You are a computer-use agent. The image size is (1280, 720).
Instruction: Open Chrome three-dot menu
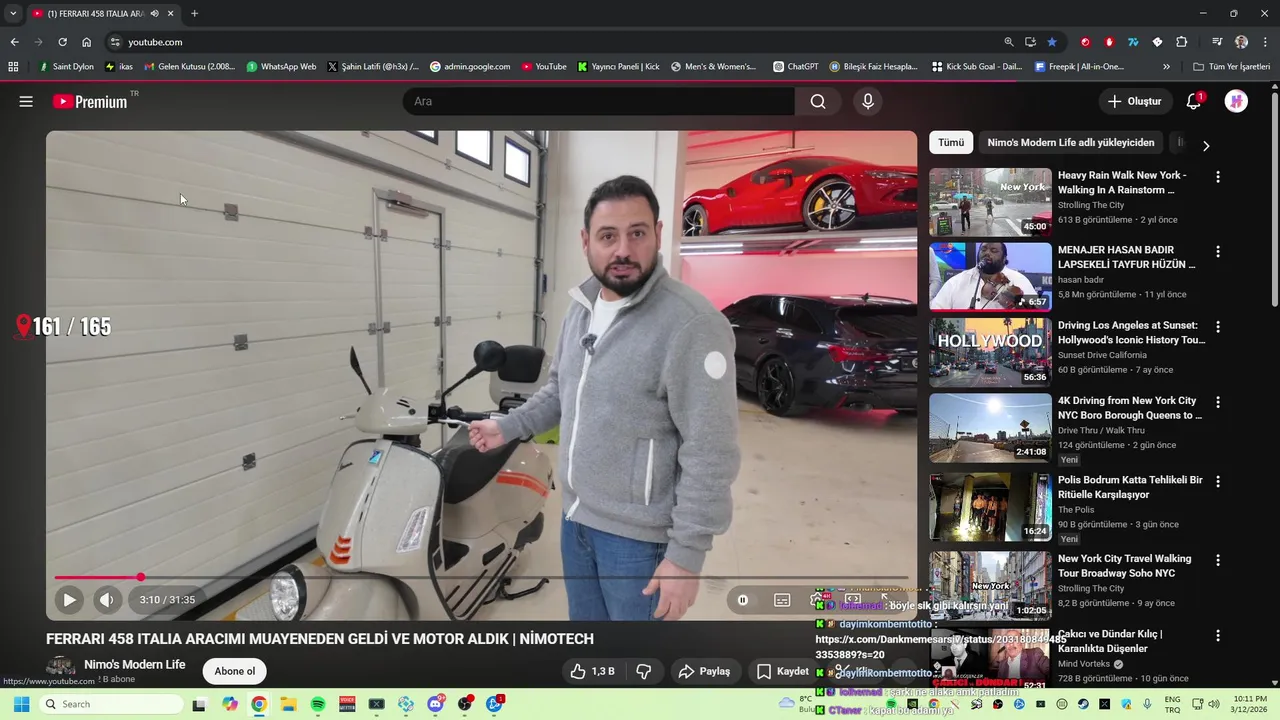(1266, 42)
